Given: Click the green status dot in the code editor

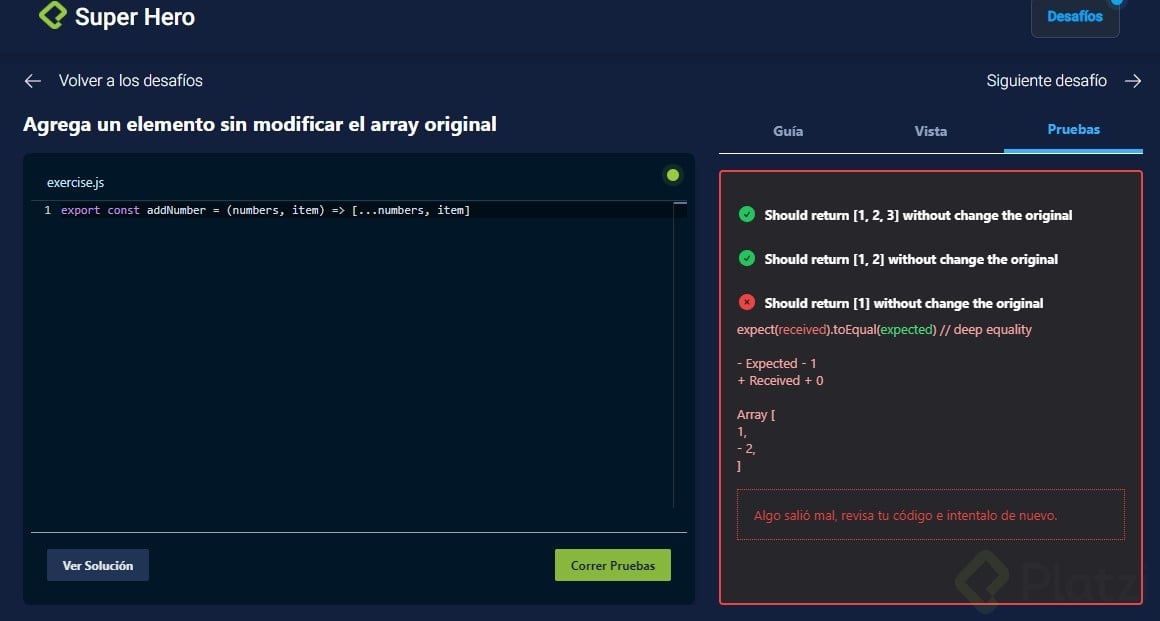Looking at the screenshot, I should coord(673,174).
